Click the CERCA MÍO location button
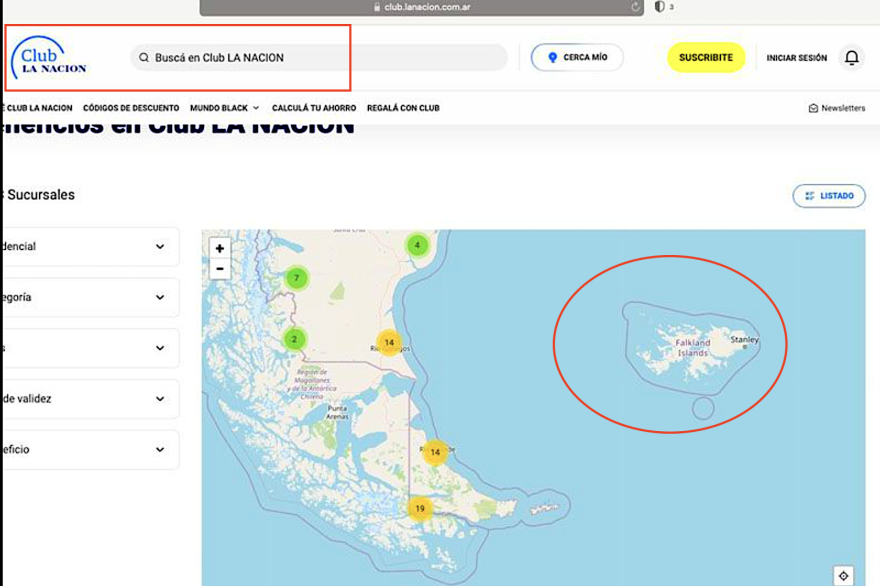The width and height of the screenshot is (880, 586). click(x=577, y=58)
